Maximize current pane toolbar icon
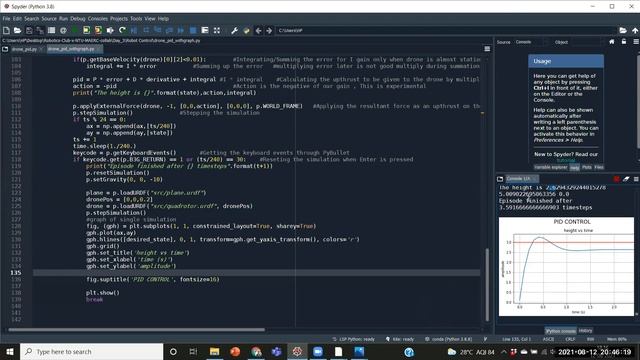This screenshot has height=360, width=640. (217, 30)
